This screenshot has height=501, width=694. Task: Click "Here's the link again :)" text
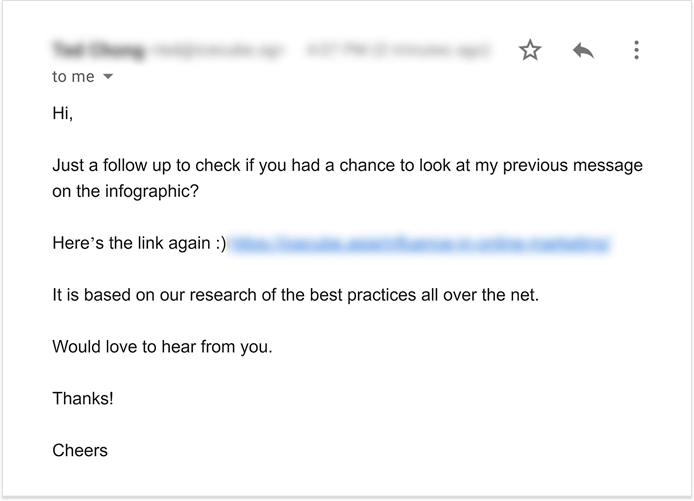click(x=139, y=243)
